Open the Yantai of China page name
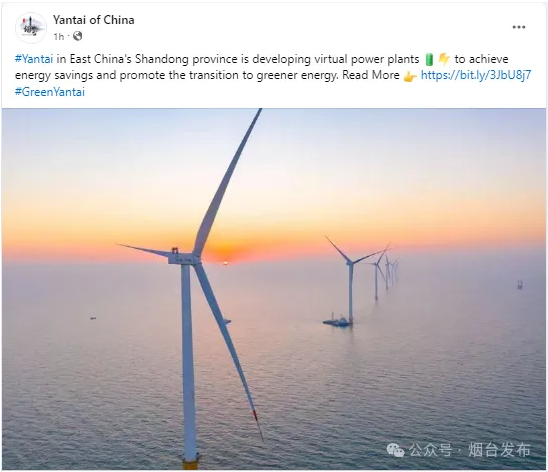The width and height of the screenshot is (548, 472). [94, 20]
